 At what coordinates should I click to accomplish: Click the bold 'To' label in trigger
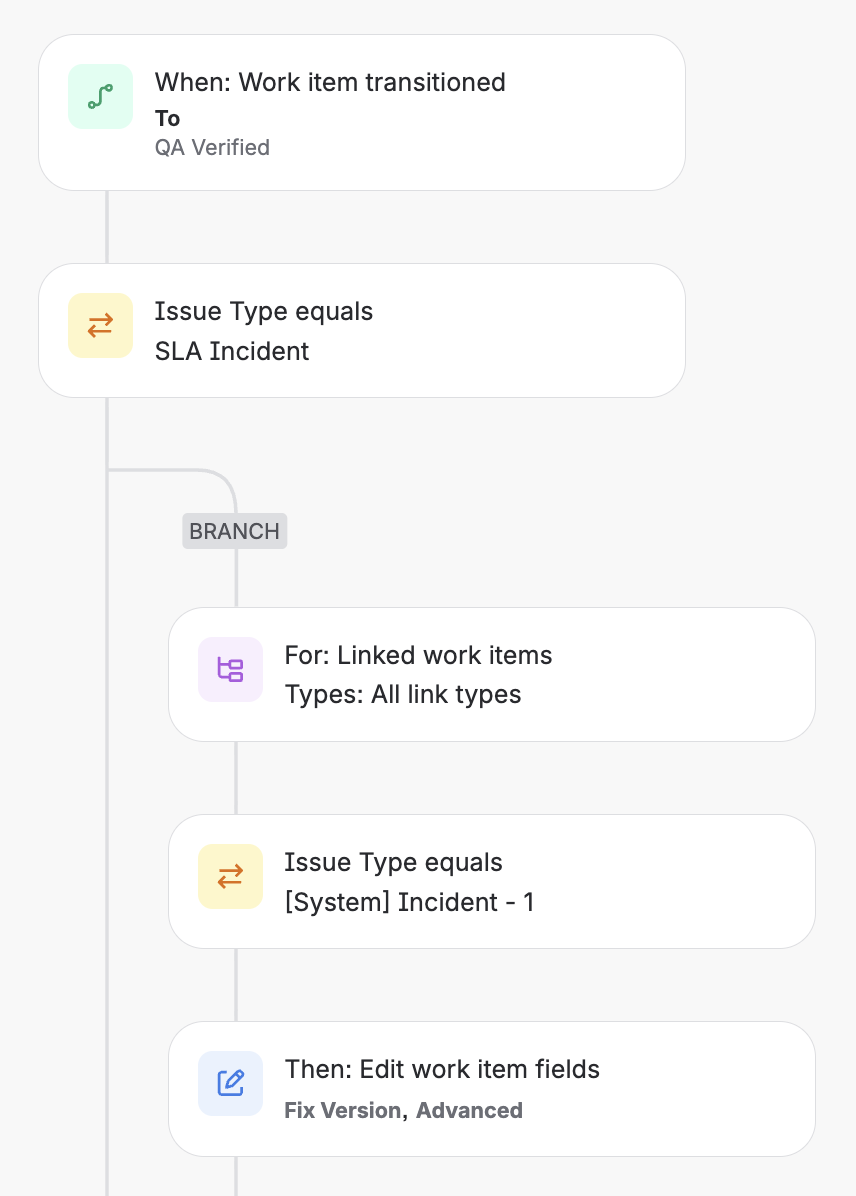coord(168,118)
